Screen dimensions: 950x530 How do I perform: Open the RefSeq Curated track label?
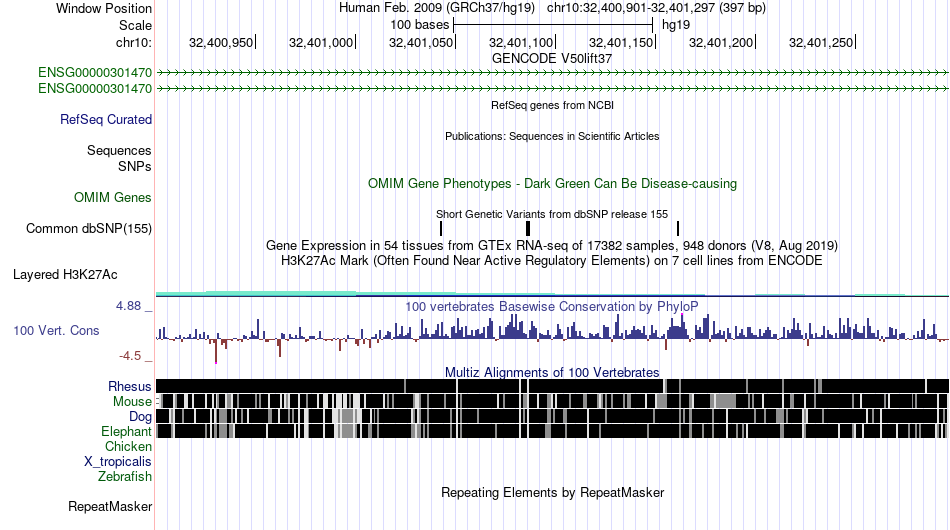coord(106,119)
